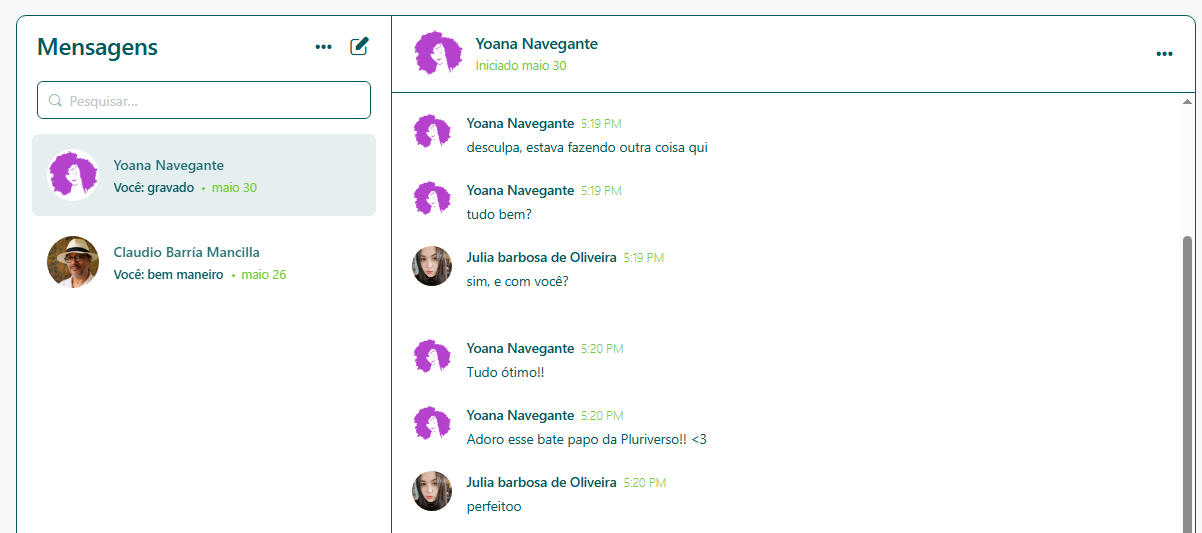Click Julia's avatar beside 'sim, e com você?'

click(x=432, y=267)
